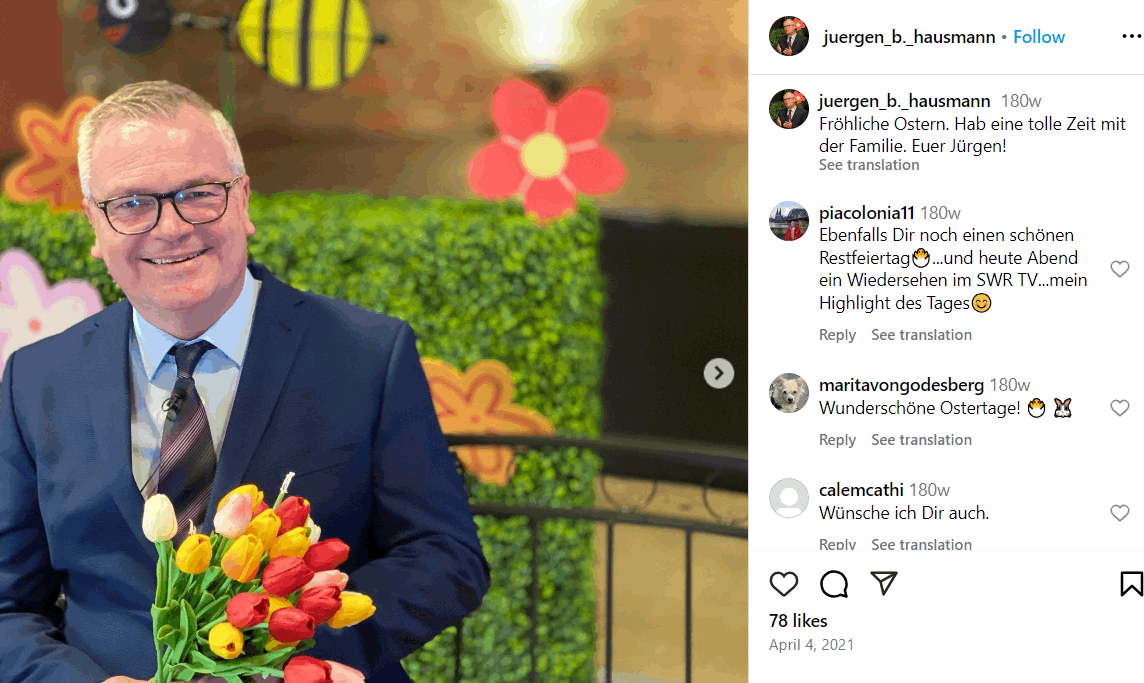Reply to maritavongodesberg's comment

pyautogui.click(x=837, y=440)
